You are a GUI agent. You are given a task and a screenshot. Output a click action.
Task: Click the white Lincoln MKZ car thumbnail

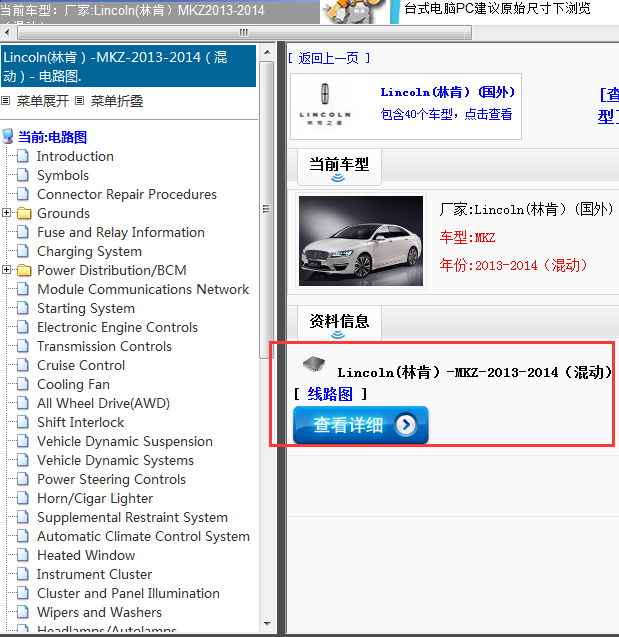pyautogui.click(x=361, y=241)
